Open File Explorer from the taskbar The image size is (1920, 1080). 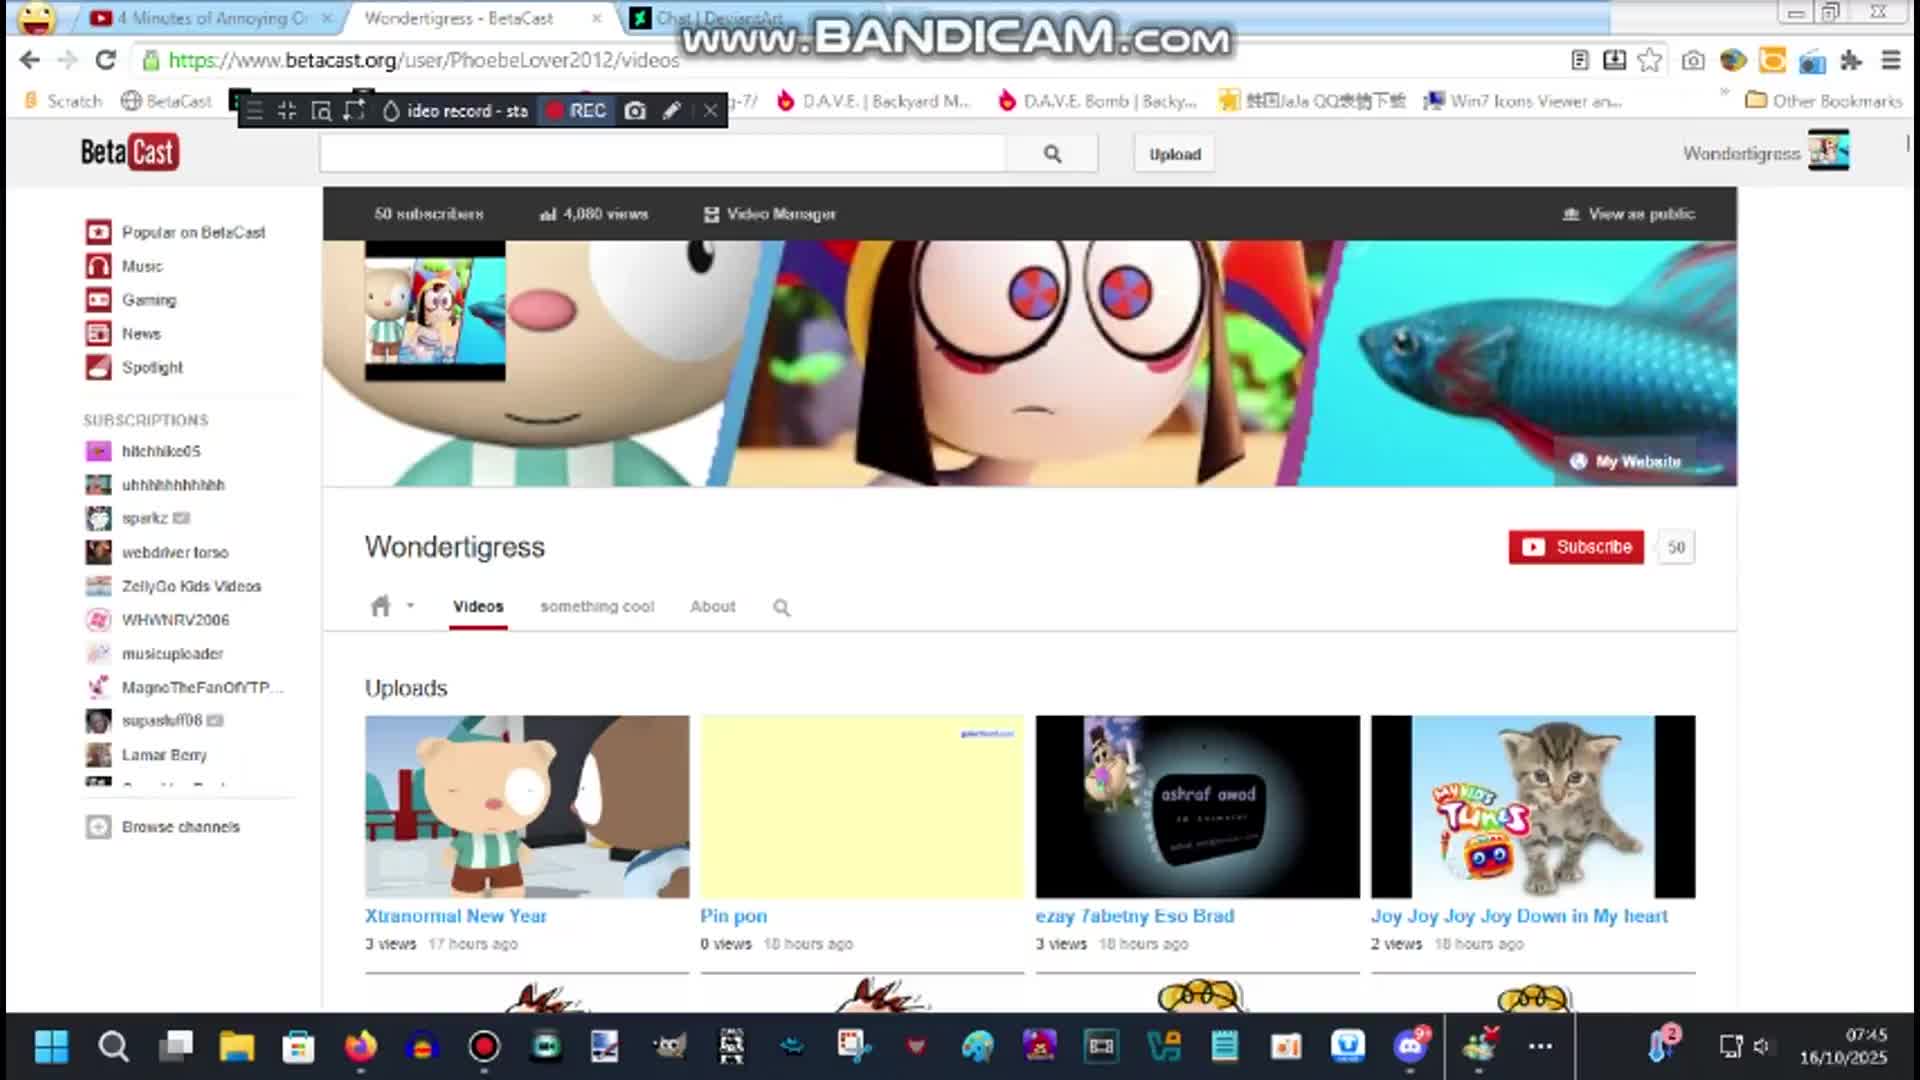[237, 1047]
